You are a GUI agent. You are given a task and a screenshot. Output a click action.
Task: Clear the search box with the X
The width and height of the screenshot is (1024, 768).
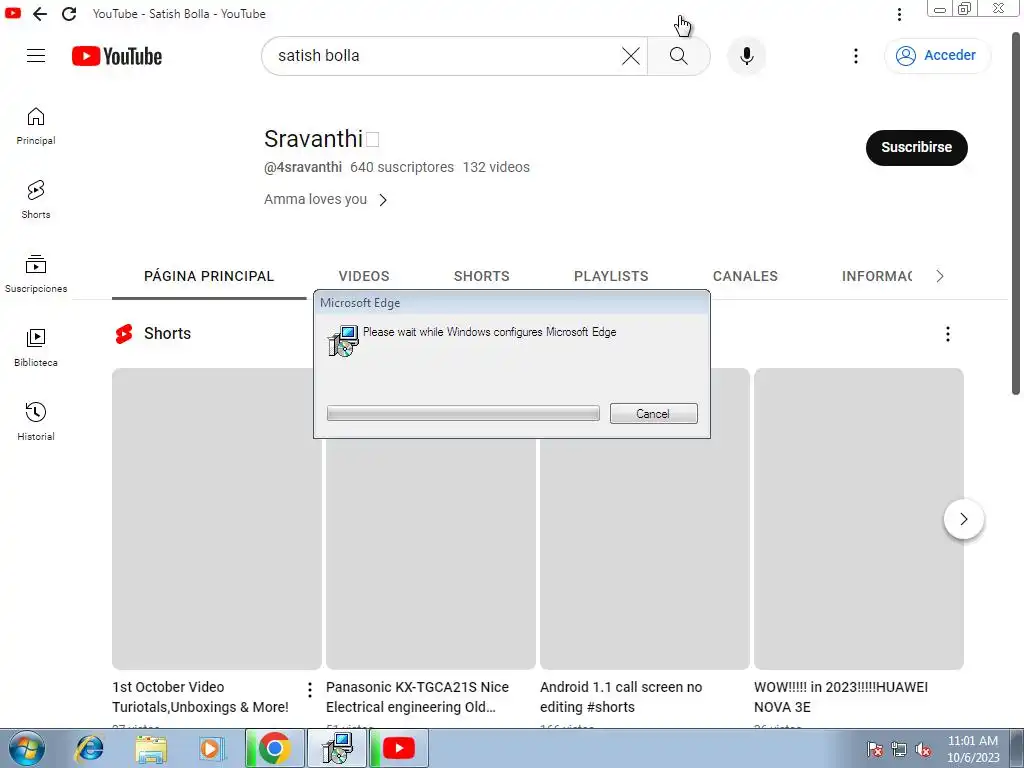click(x=631, y=56)
